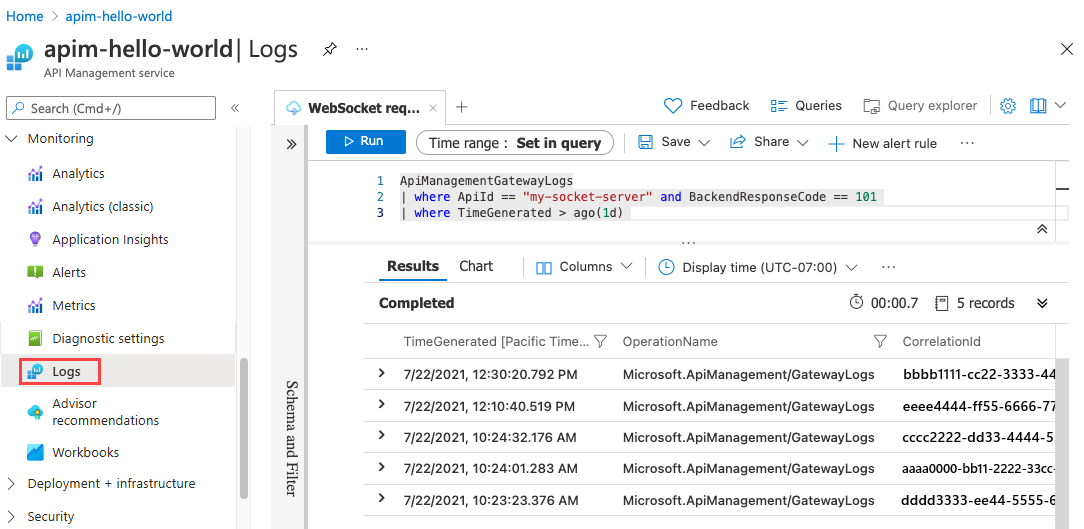1084x529 pixels.
Task: Click the API Management service icon in header
Action: tap(20, 57)
